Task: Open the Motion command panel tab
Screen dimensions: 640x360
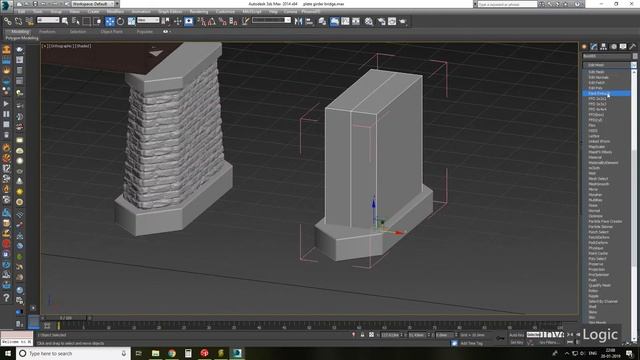Action: pyautogui.click(x=613, y=47)
